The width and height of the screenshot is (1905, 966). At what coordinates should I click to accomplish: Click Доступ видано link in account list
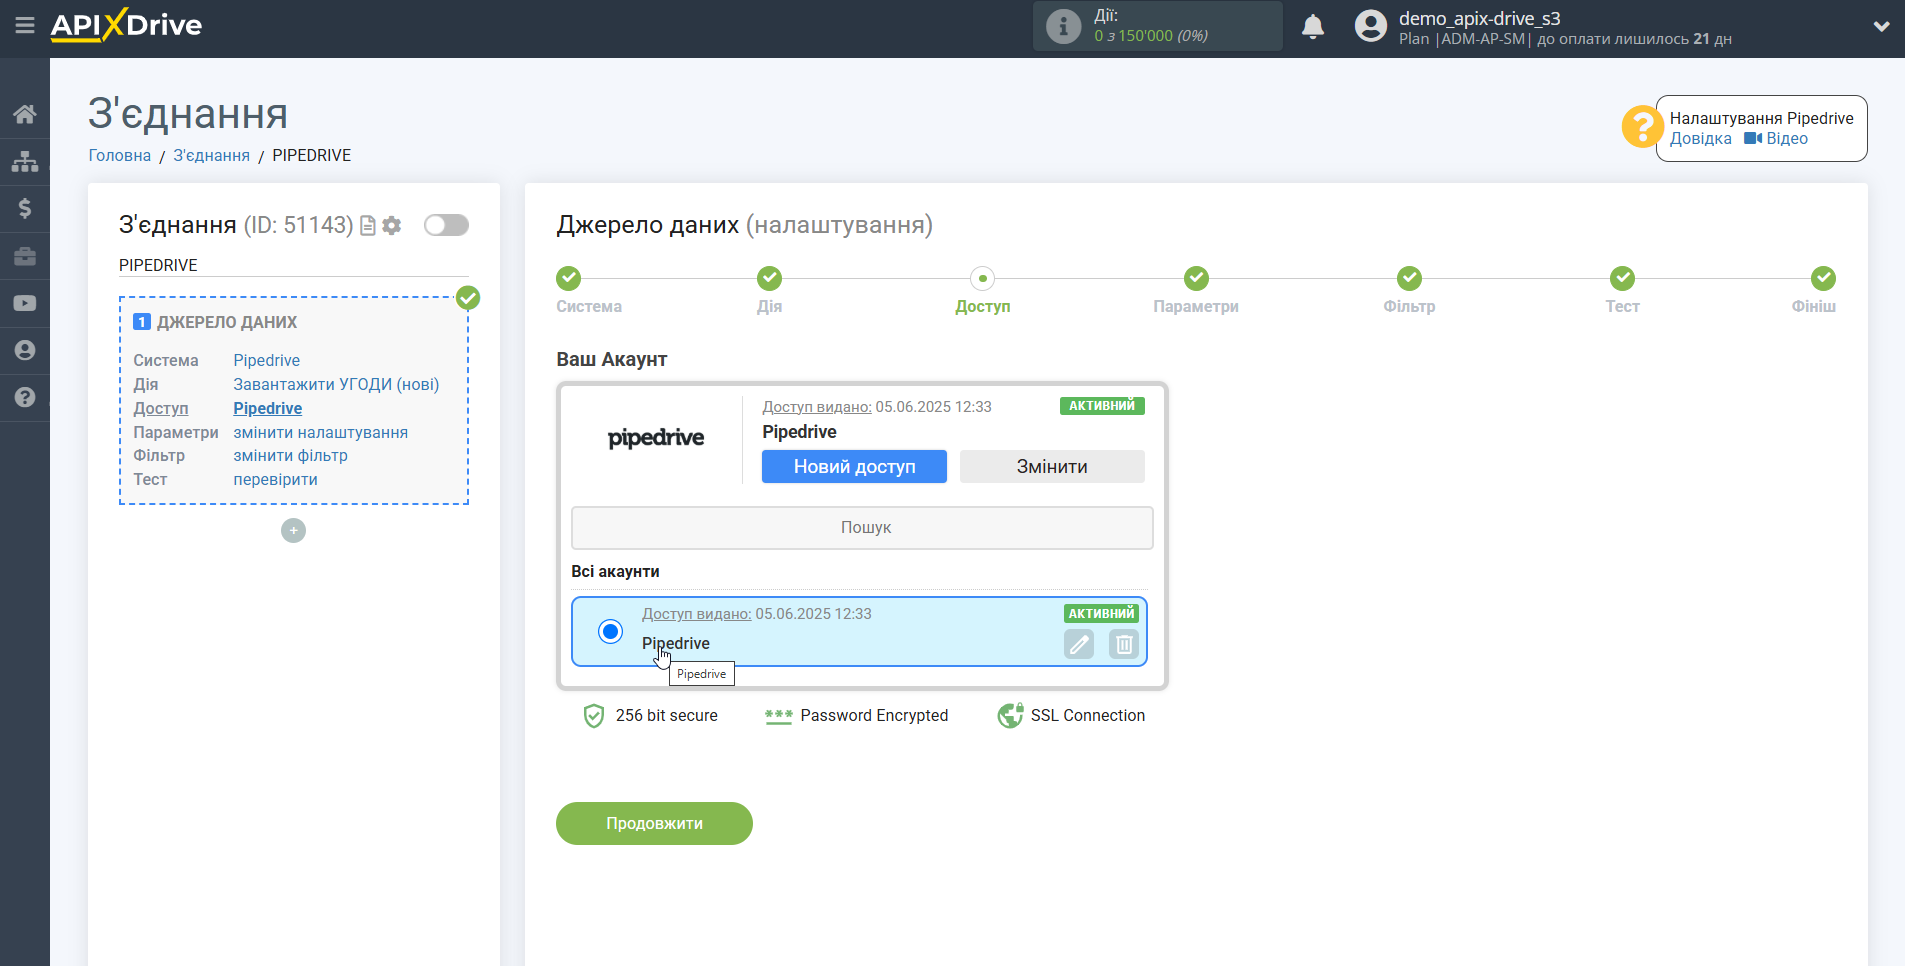point(696,614)
